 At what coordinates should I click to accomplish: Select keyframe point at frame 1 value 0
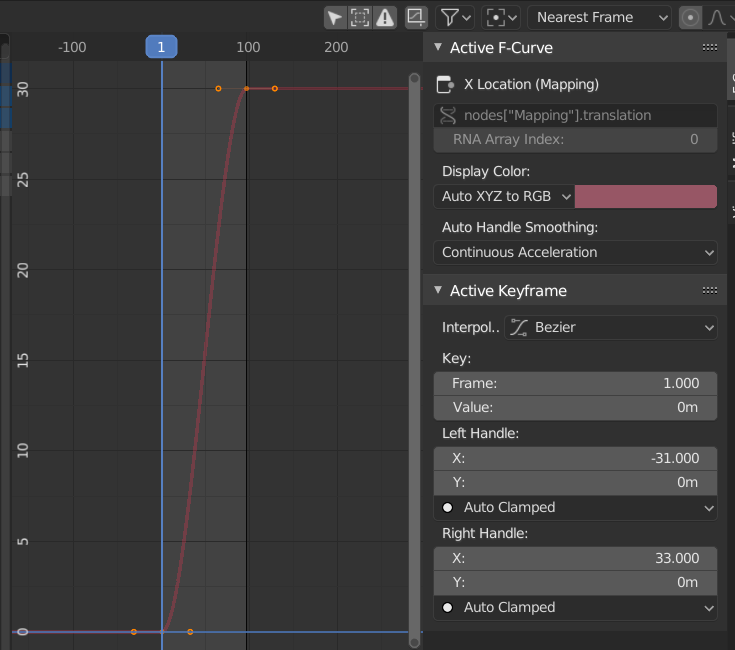(x=162, y=632)
